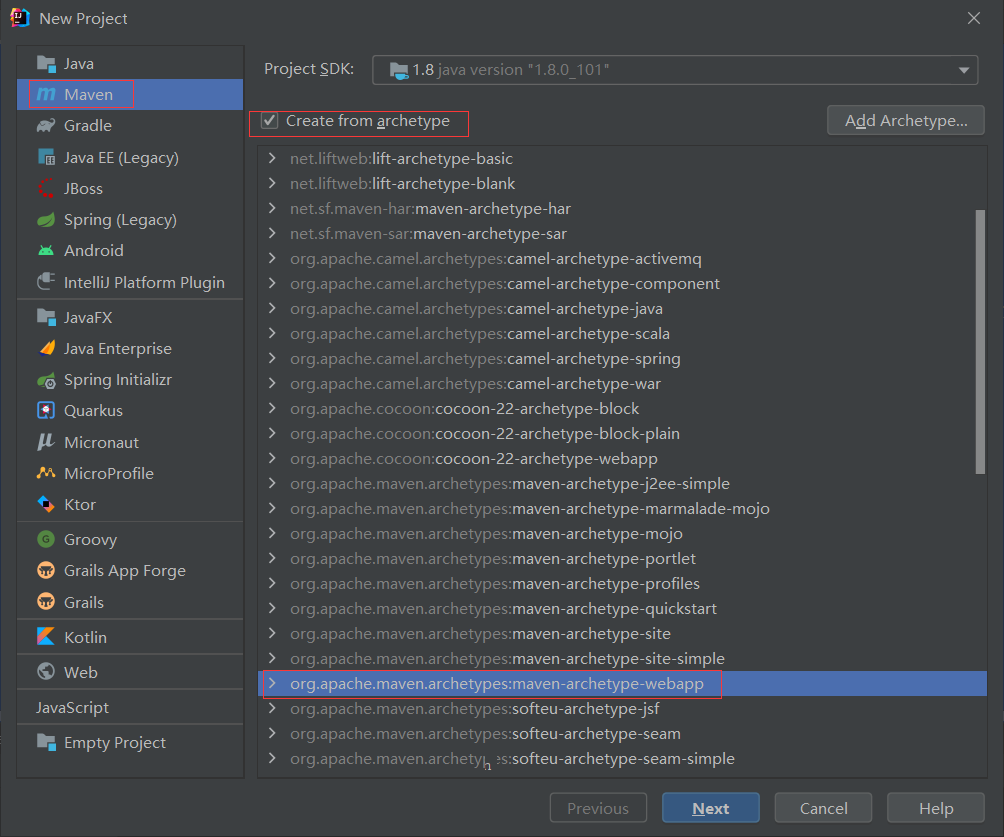Select lift-archetype-blank row

click(622, 184)
